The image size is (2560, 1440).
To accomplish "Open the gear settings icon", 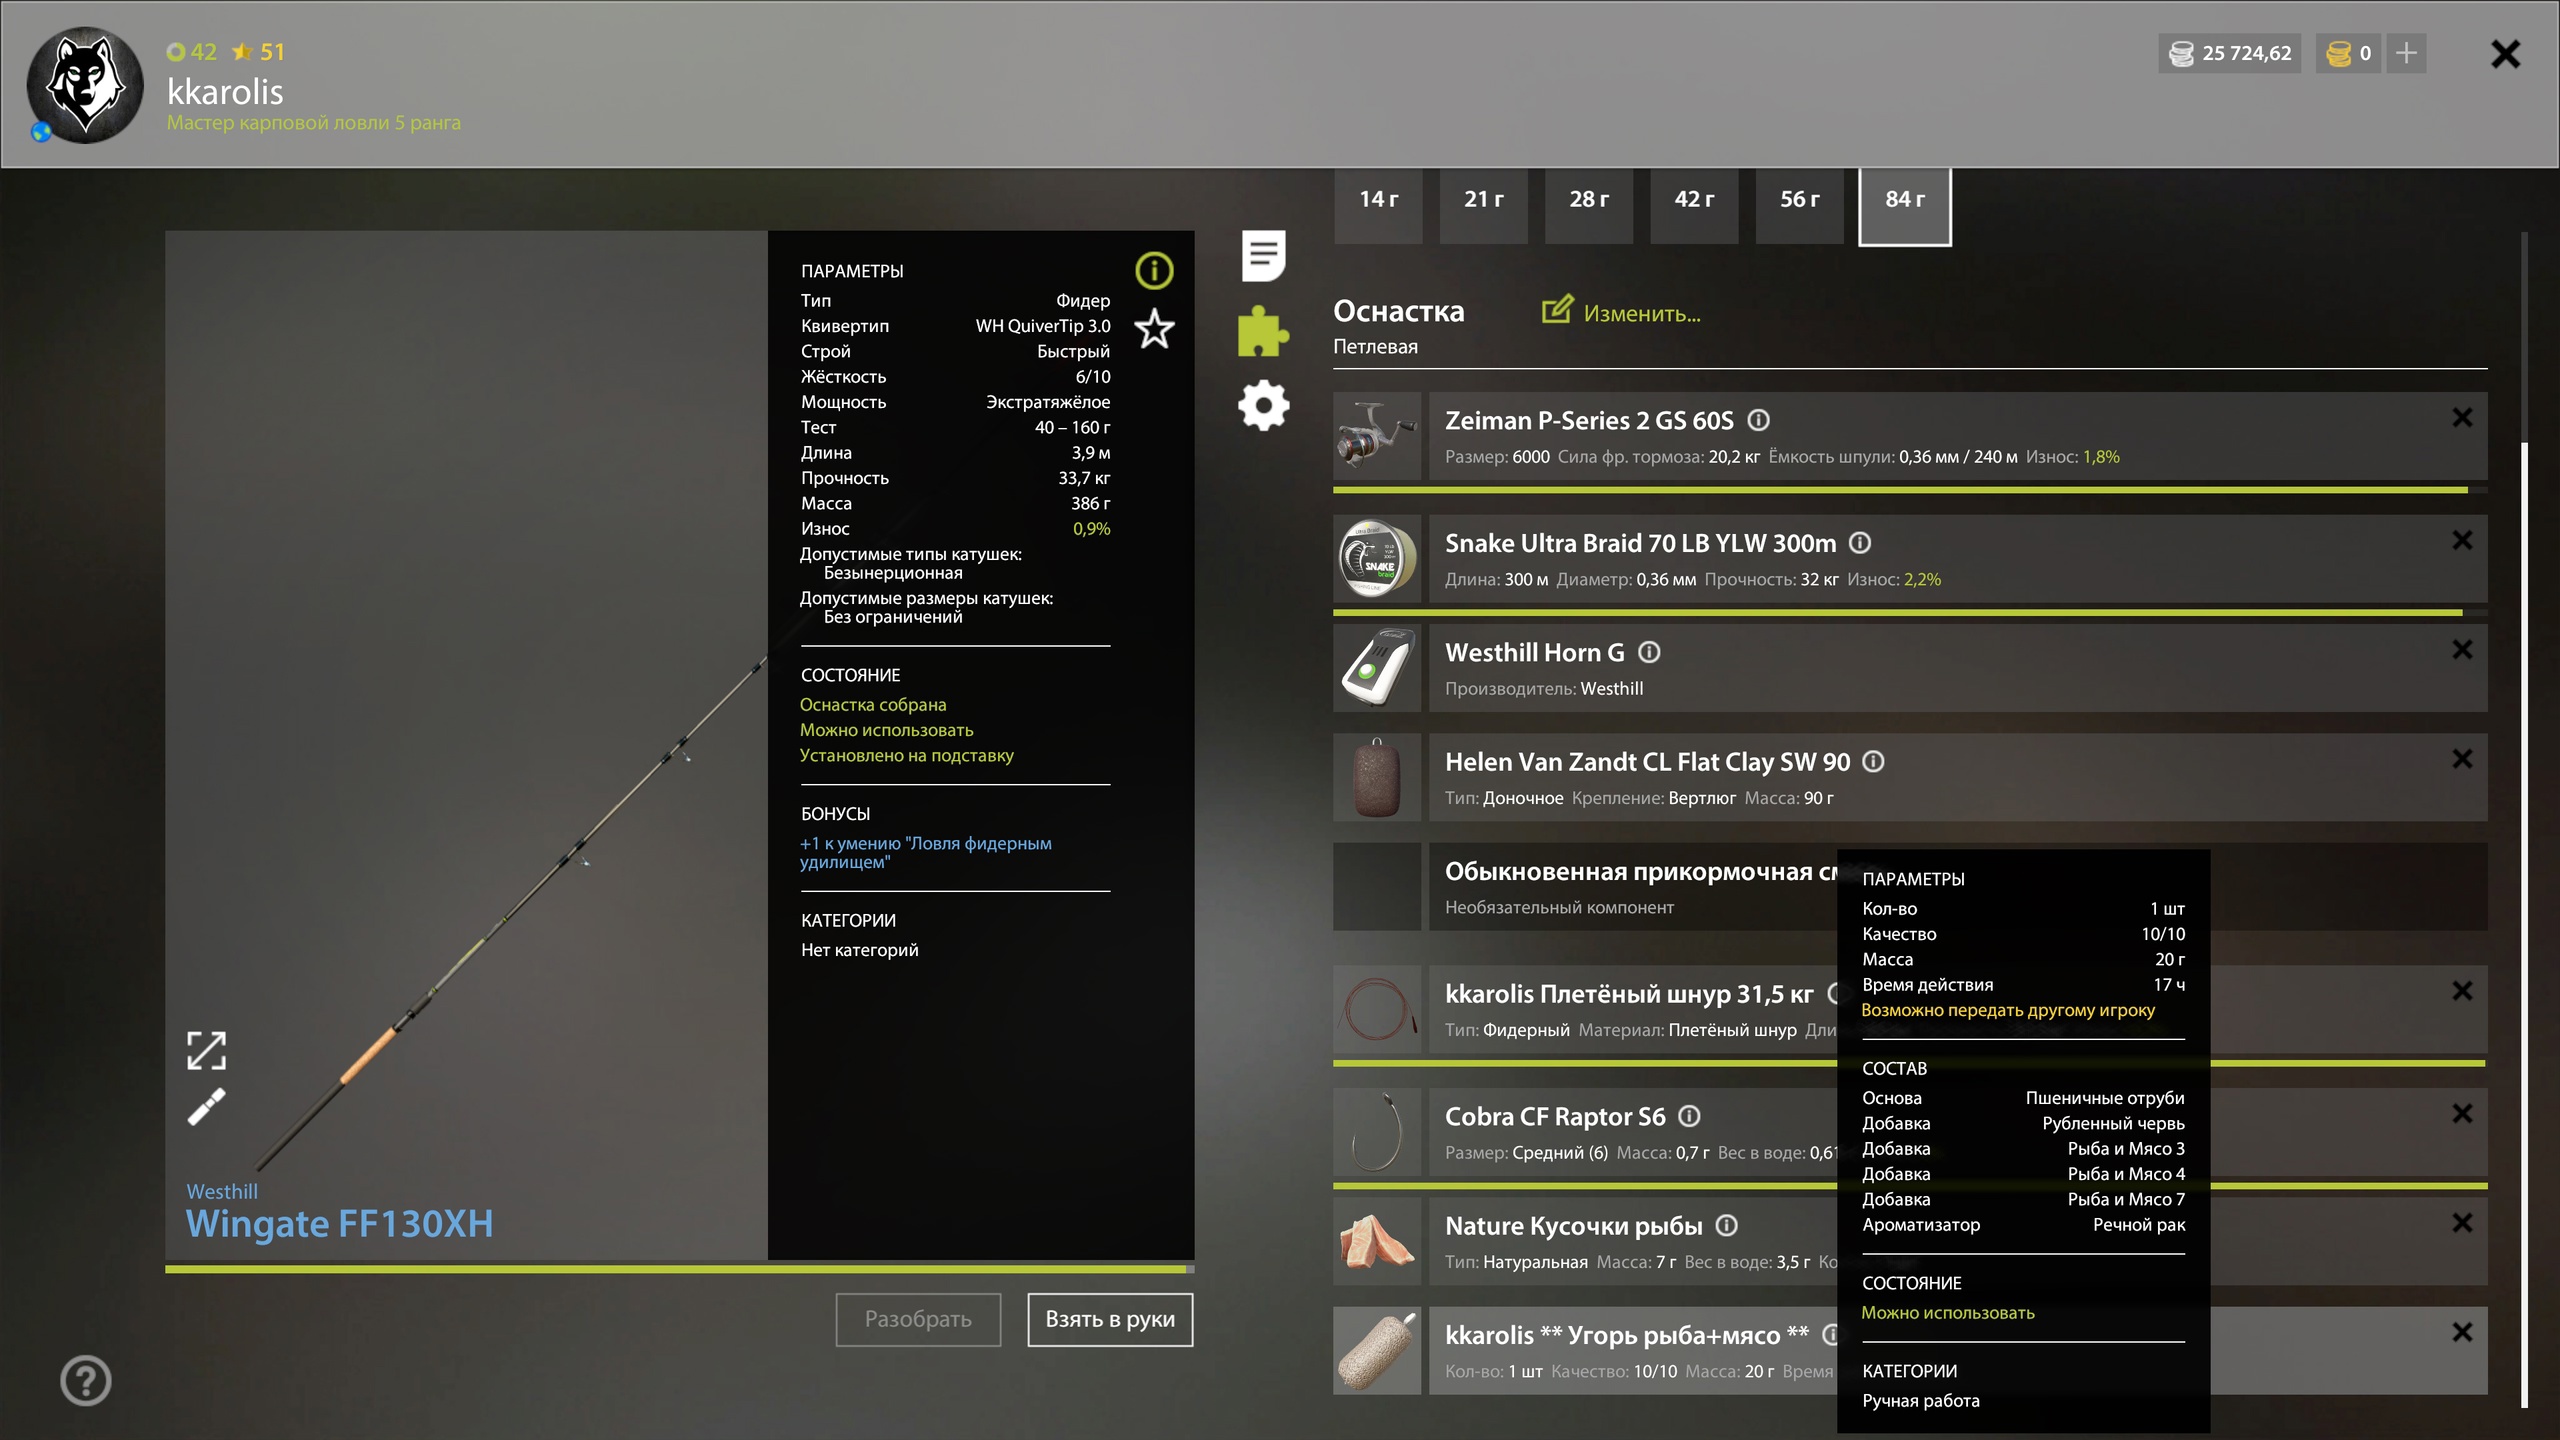I will coord(1263,405).
